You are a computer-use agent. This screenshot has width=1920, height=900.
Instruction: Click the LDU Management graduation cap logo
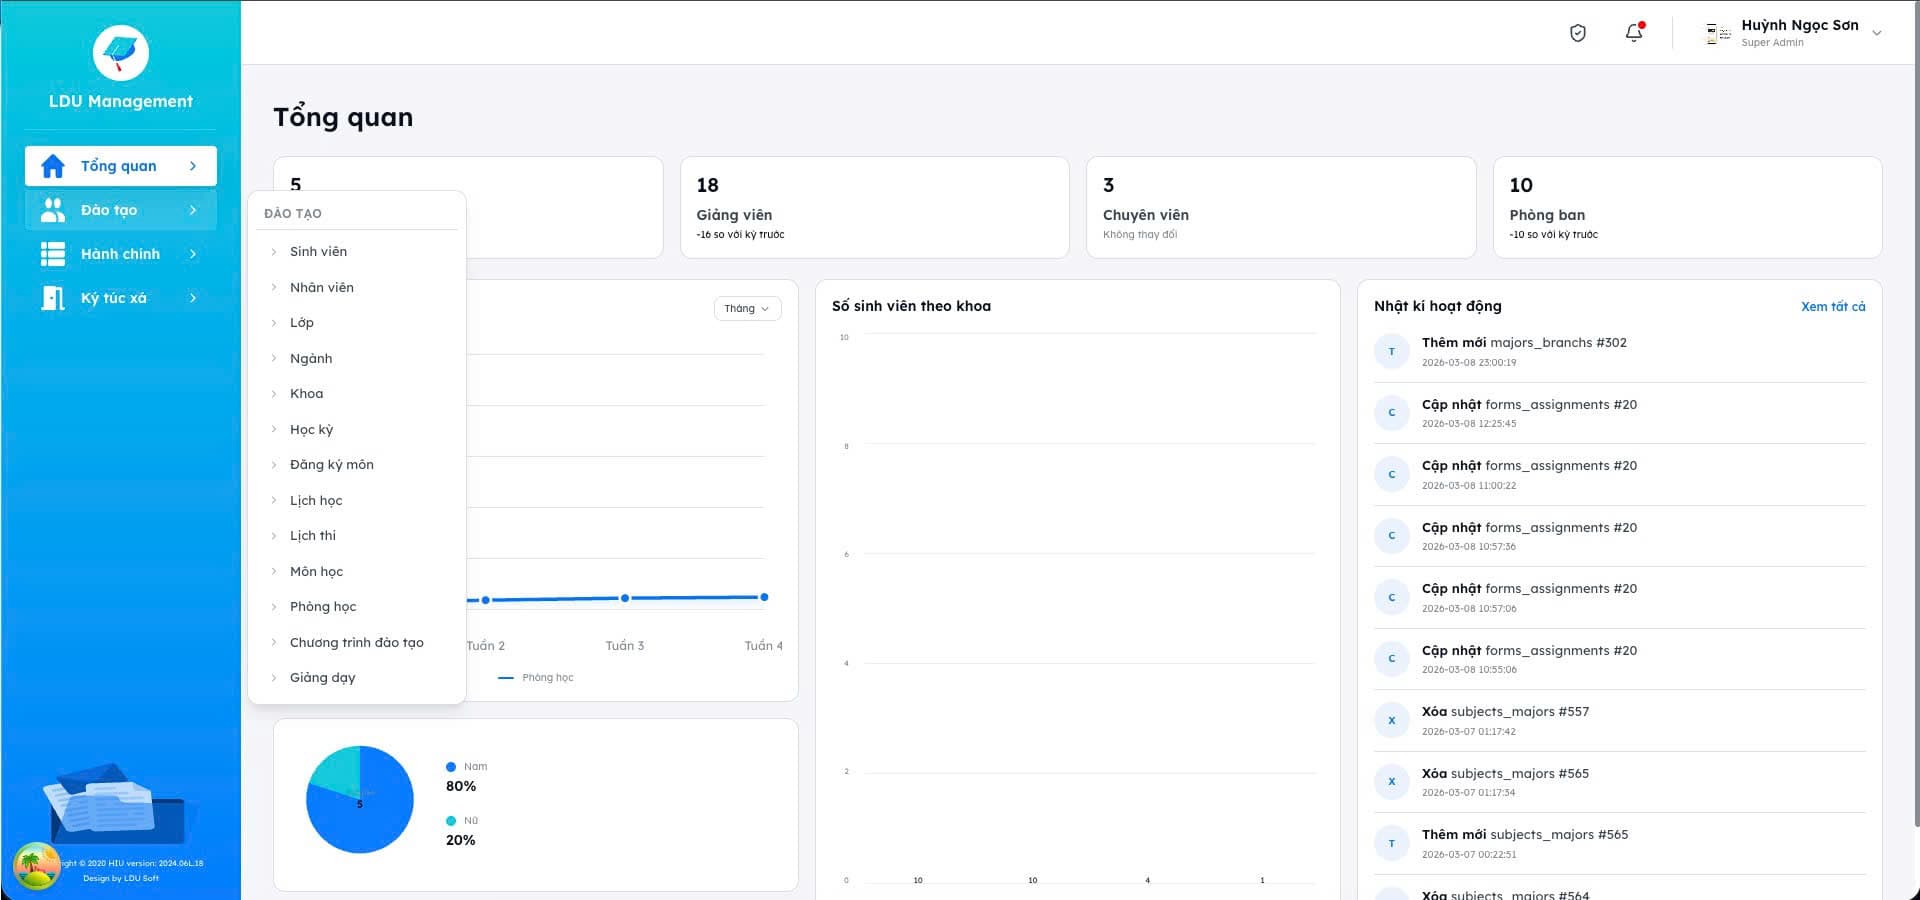point(121,53)
